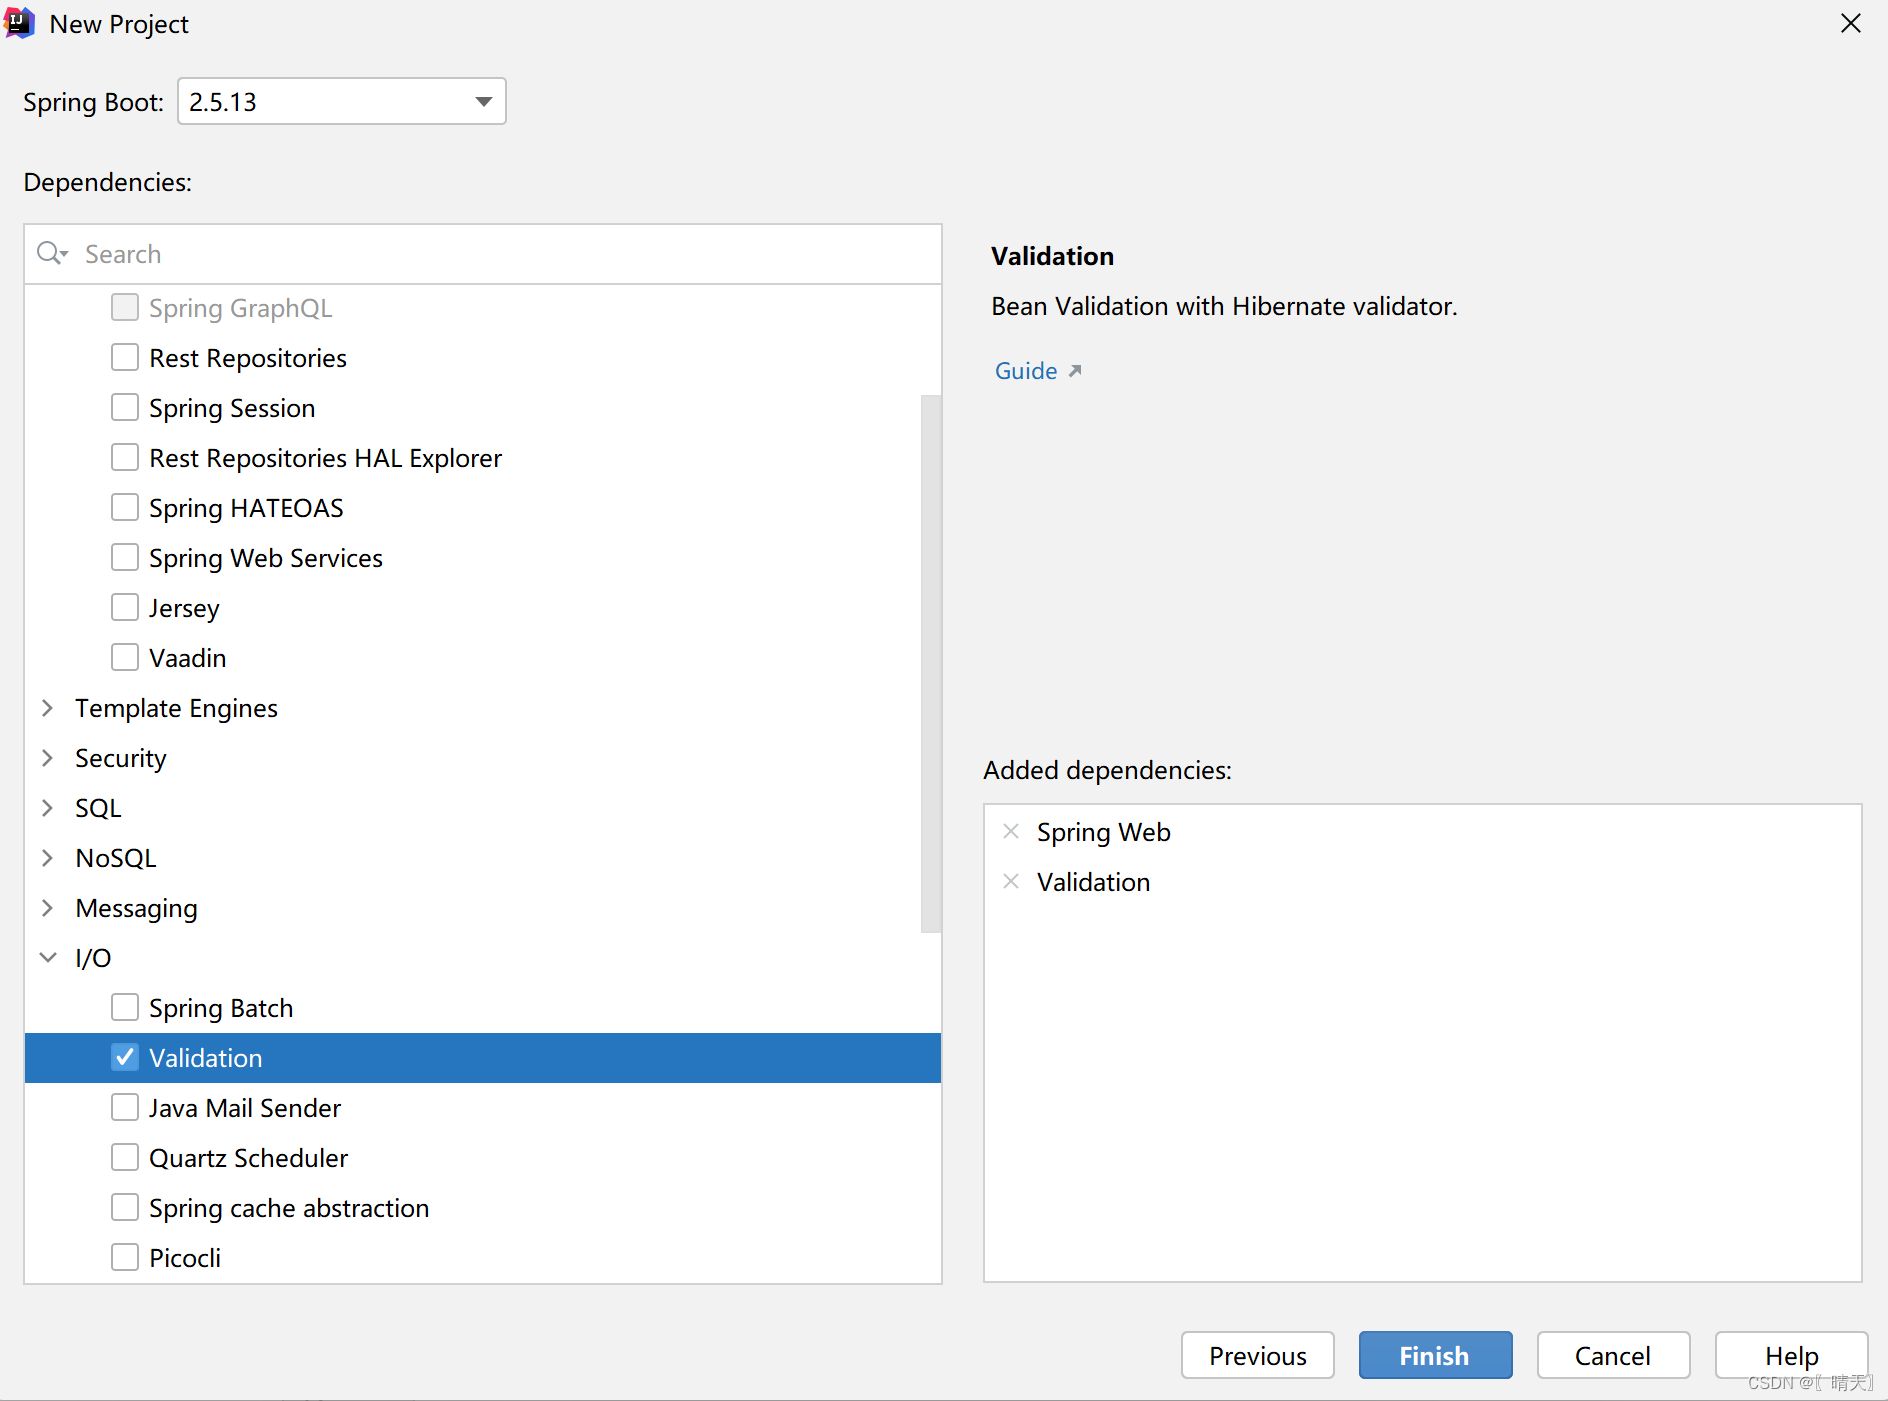Check Quartz Scheduler

(125, 1157)
